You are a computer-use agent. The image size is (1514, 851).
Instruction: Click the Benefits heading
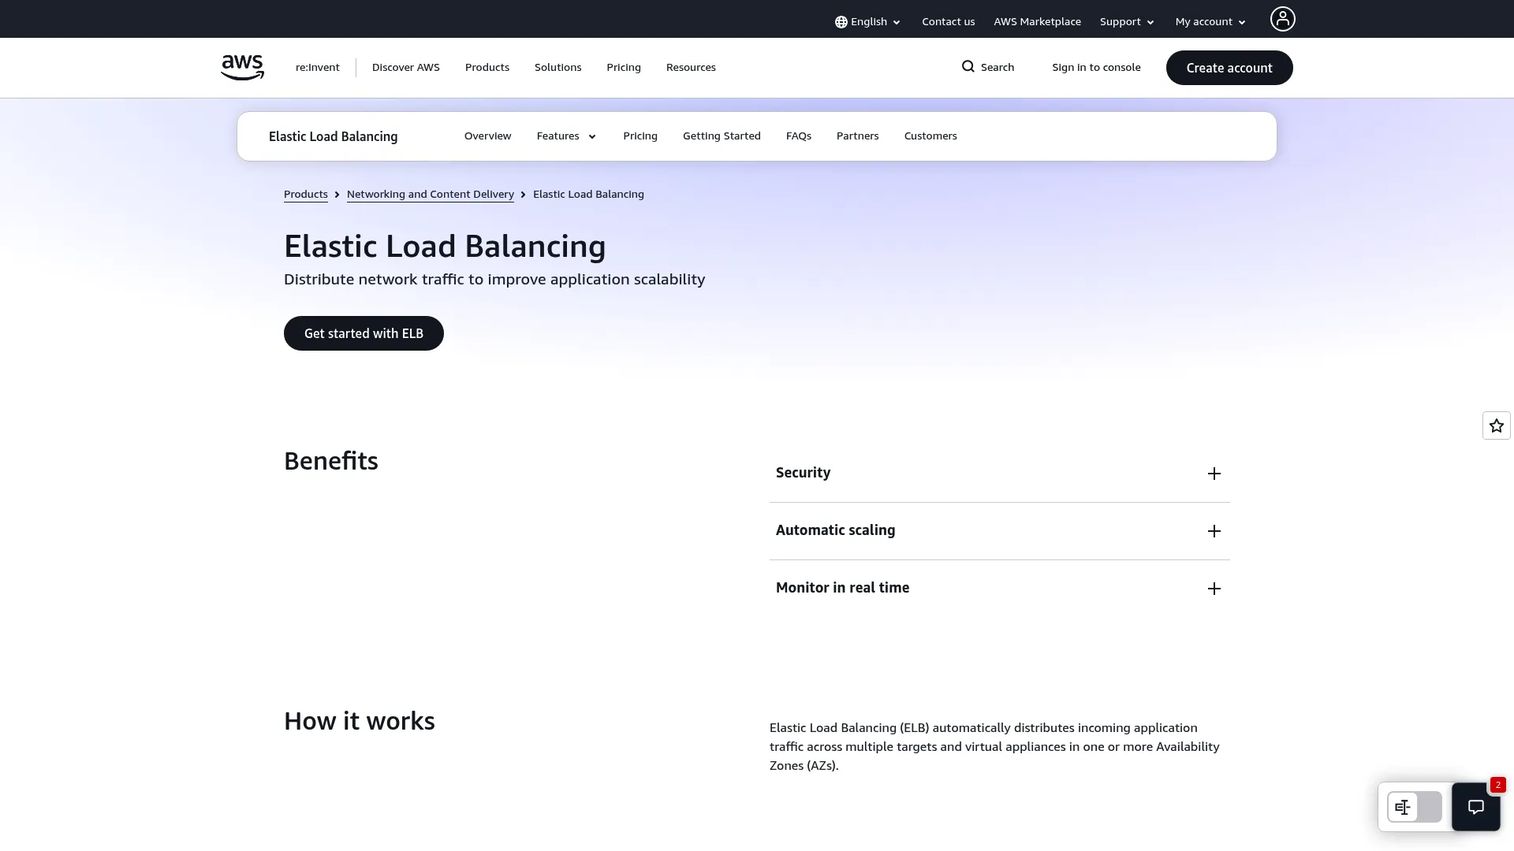[331, 461]
